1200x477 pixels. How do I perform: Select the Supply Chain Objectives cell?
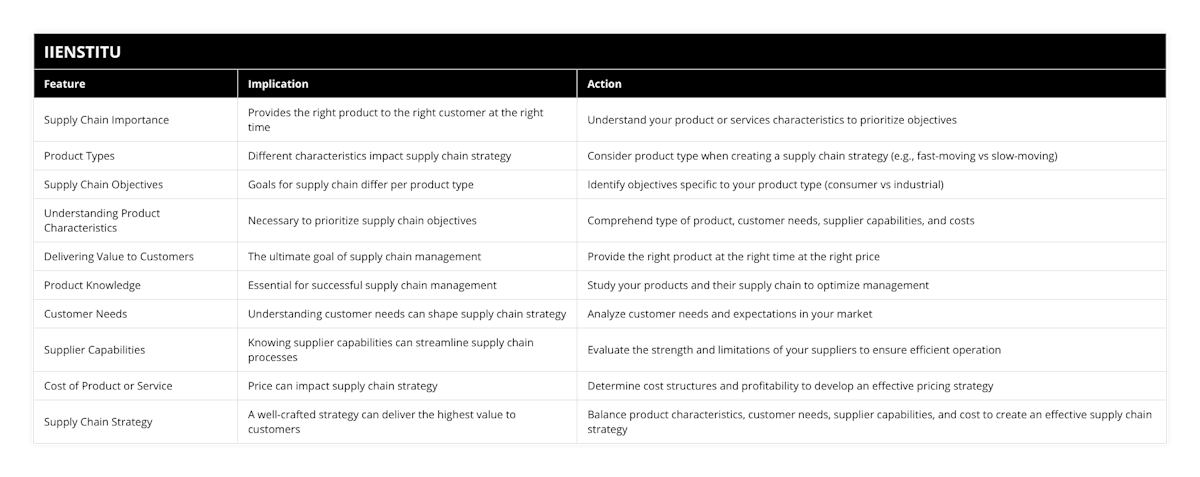pyautogui.click(x=103, y=185)
